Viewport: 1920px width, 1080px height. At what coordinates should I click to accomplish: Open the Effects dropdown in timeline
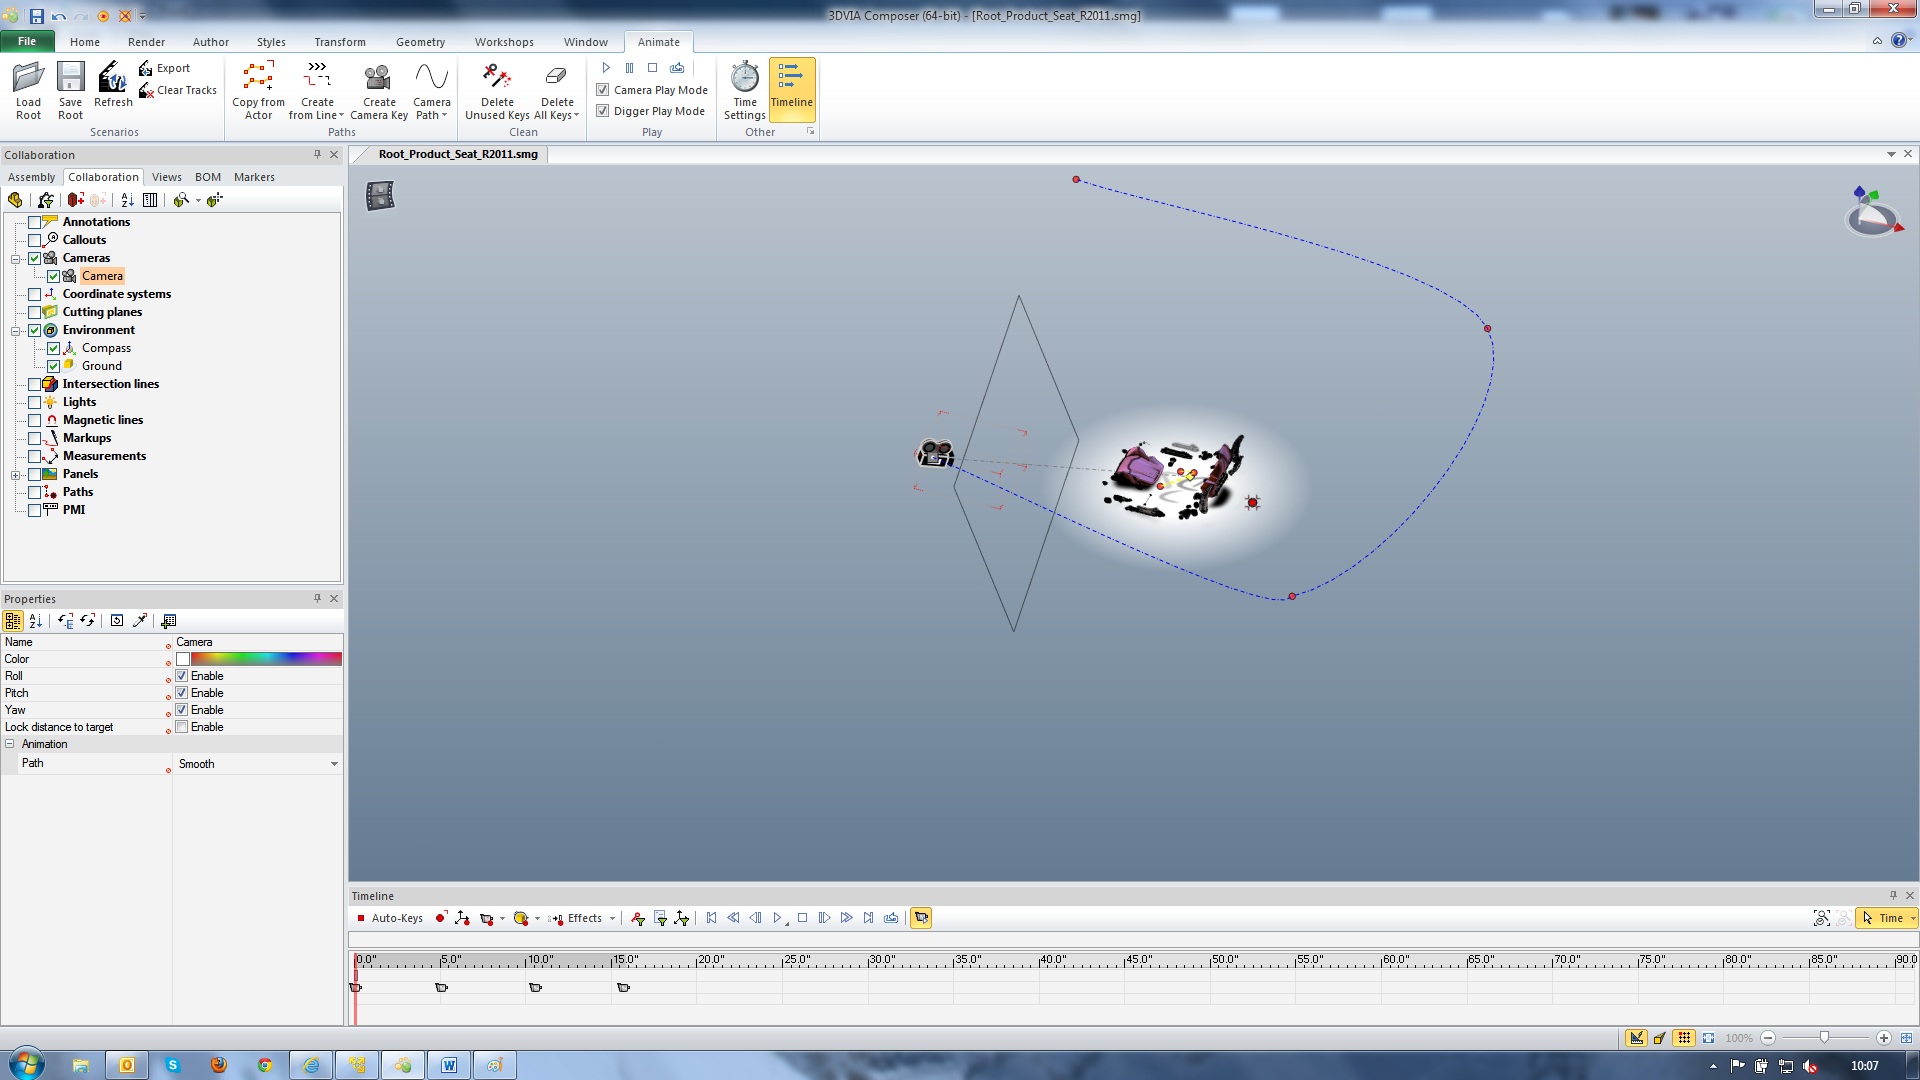tap(612, 919)
